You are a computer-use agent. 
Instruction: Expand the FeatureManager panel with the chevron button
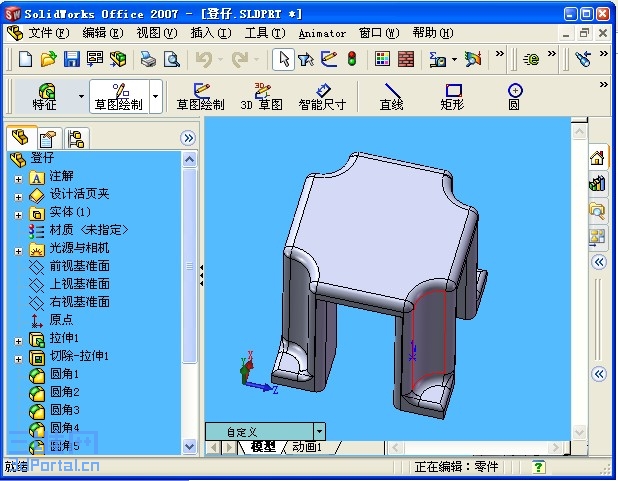[x=189, y=138]
